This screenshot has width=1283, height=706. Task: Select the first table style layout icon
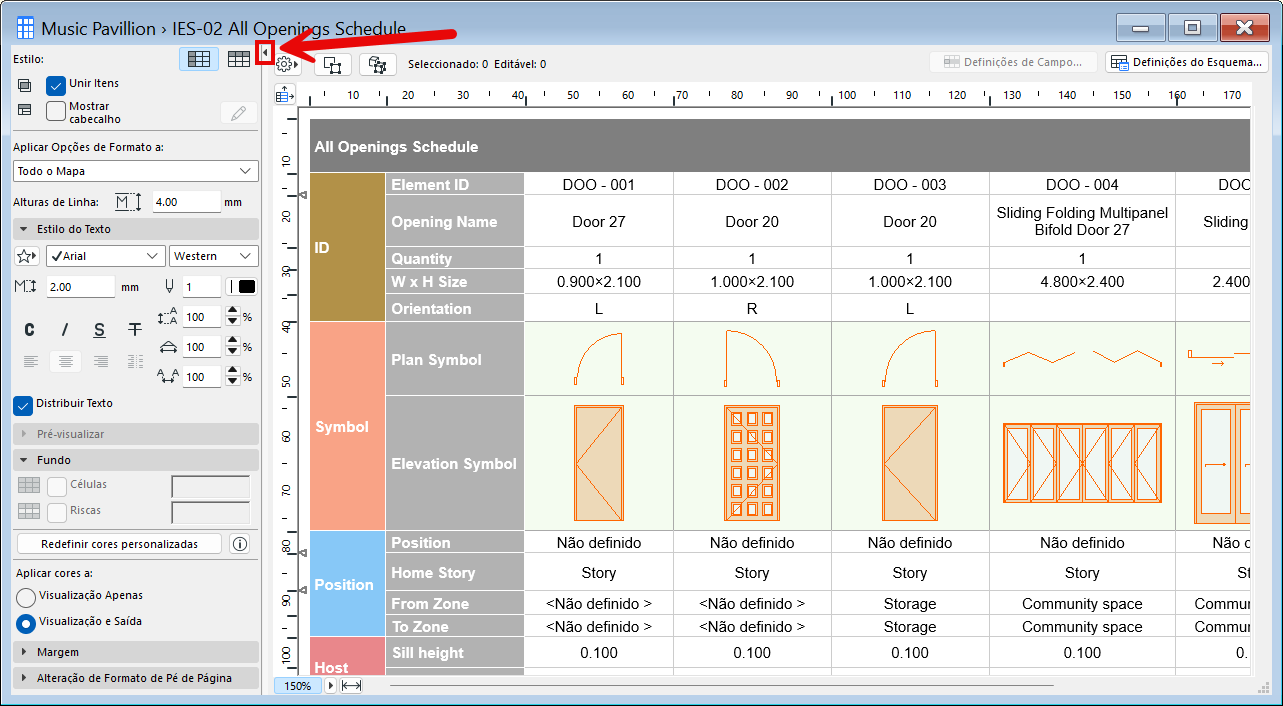(x=199, y=59)
